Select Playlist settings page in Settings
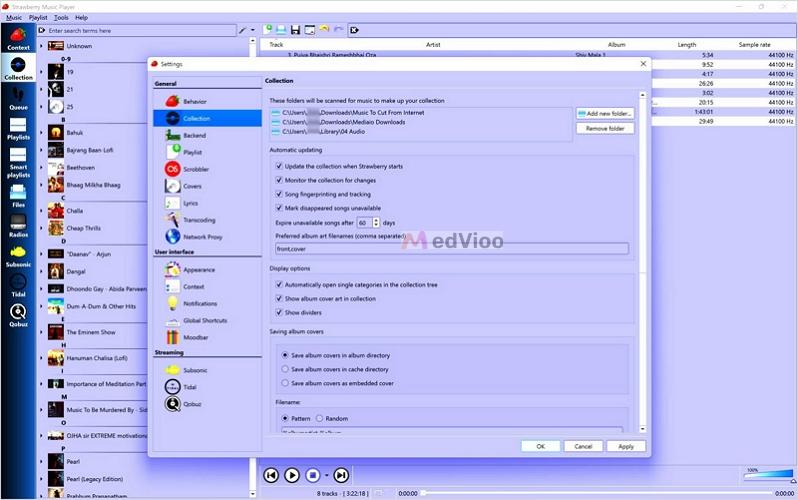This screenshot has height=500, width=798. [207, 152]
